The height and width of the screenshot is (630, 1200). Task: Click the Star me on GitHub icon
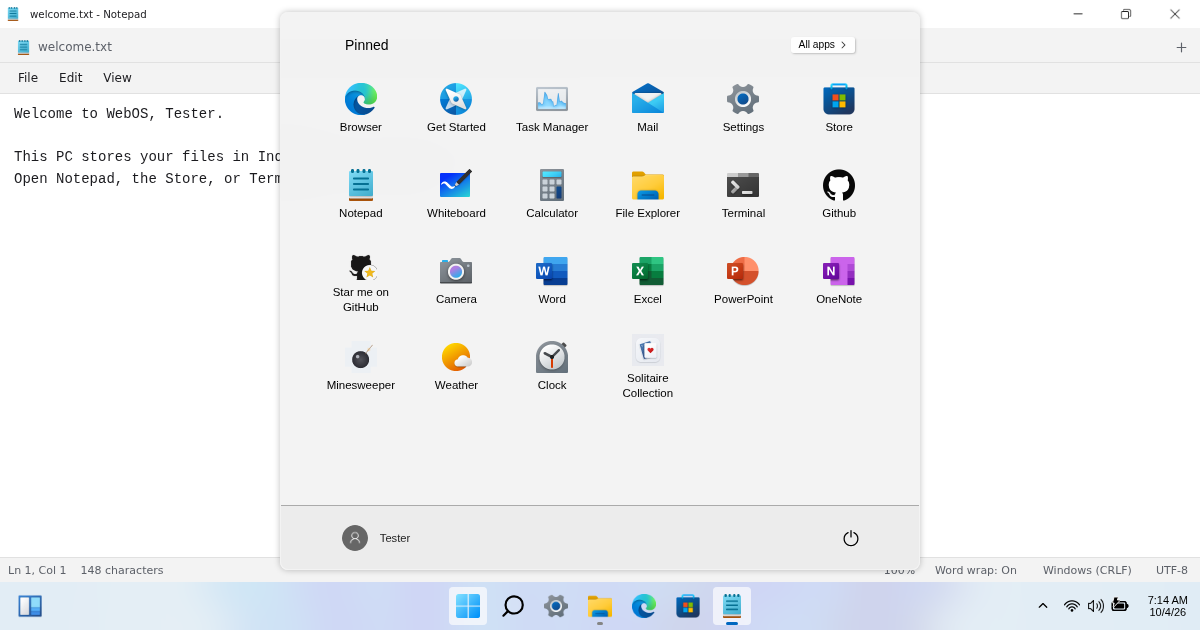361,283
